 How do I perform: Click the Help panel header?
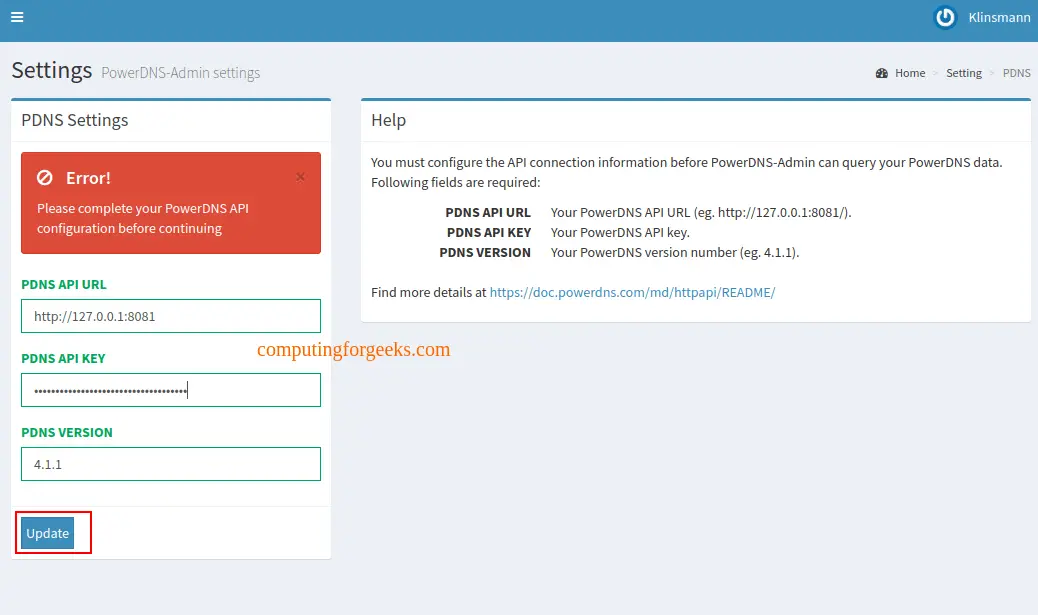coord(388,120)
